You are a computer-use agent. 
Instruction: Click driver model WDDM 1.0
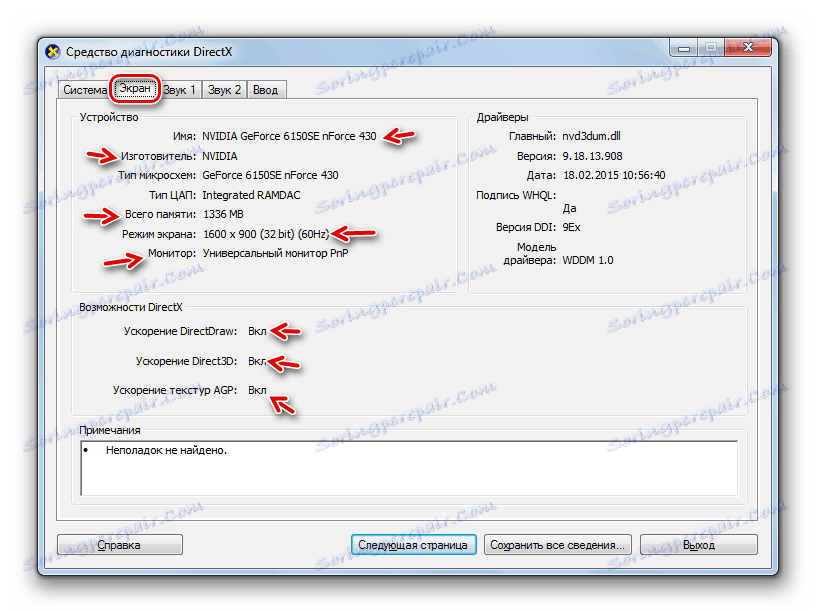pyautogui.click(x=588, y=260)
